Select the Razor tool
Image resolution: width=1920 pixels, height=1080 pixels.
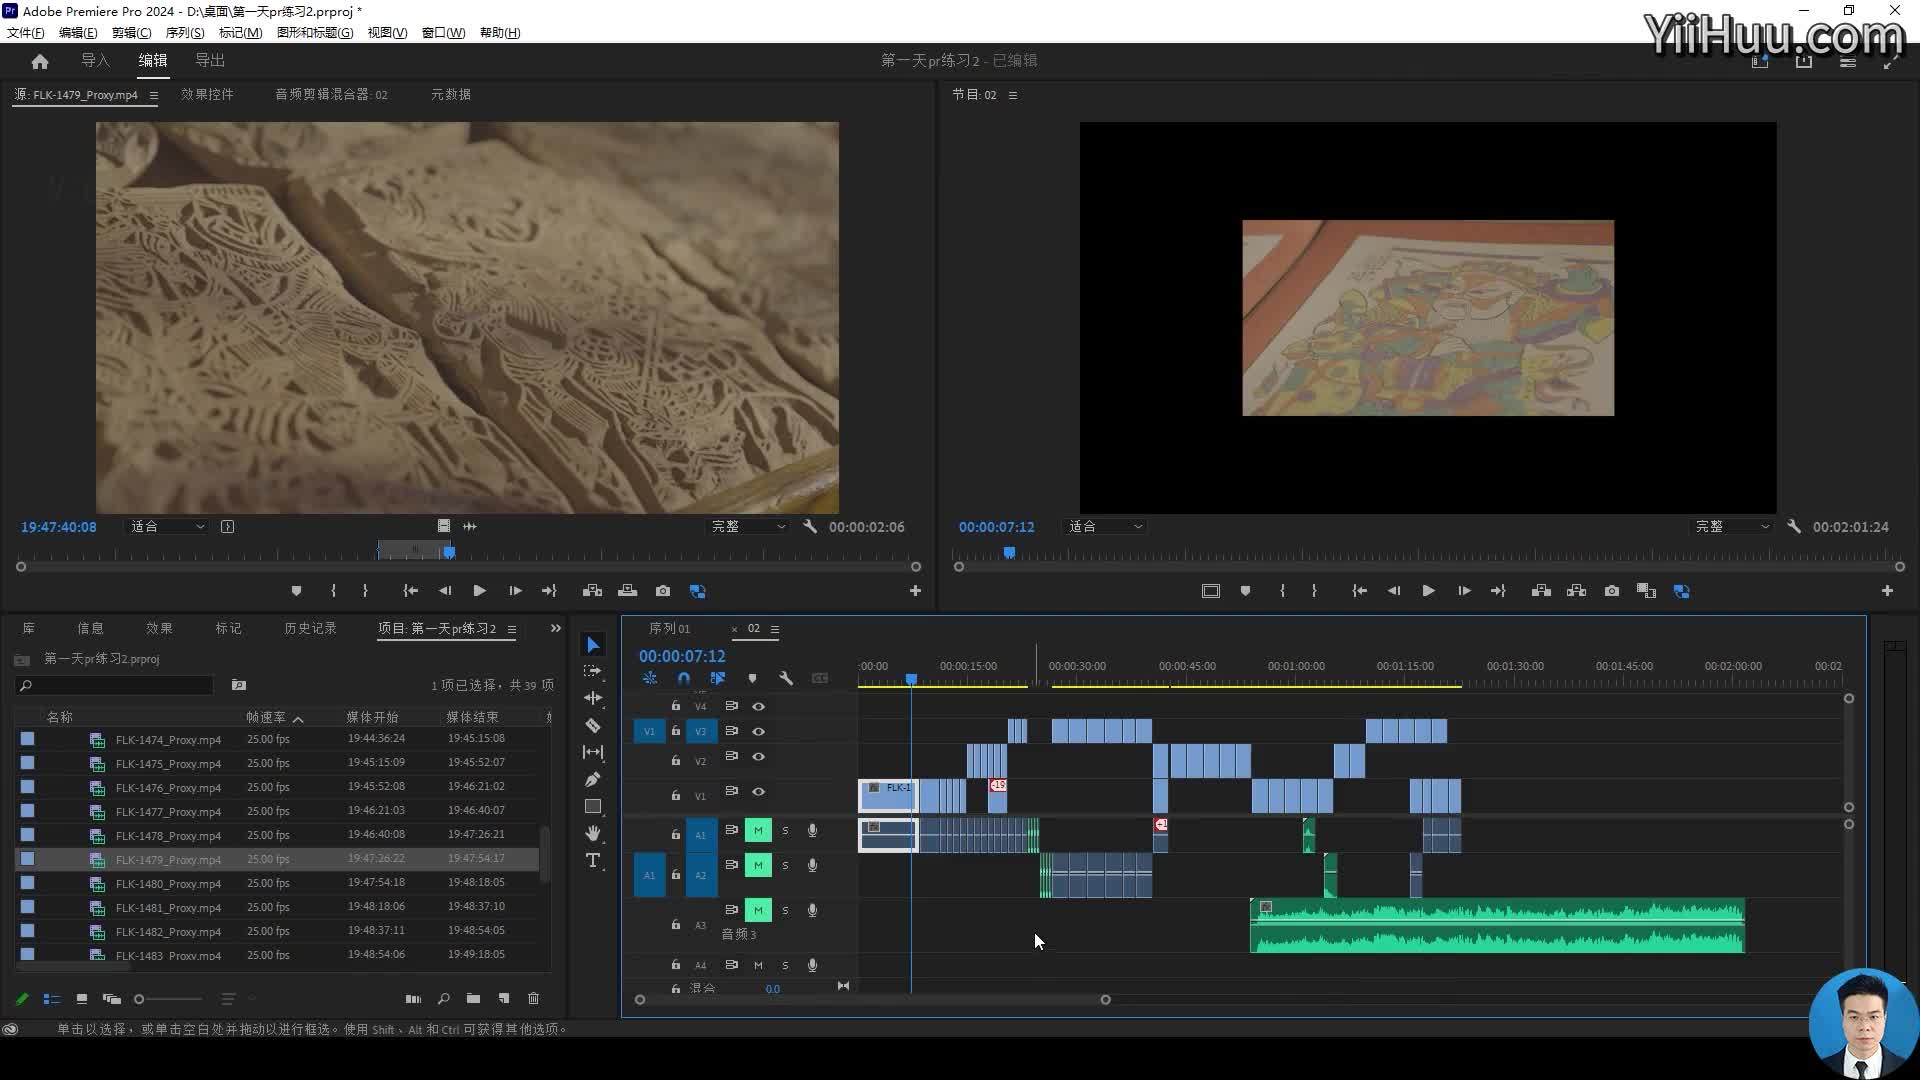[593, 725]
